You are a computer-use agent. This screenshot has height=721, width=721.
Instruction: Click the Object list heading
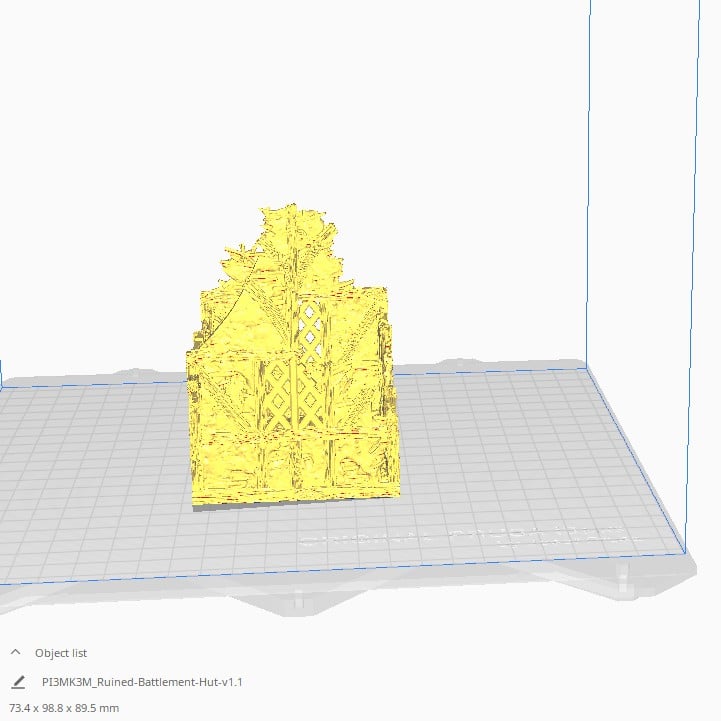pos(62,653)
